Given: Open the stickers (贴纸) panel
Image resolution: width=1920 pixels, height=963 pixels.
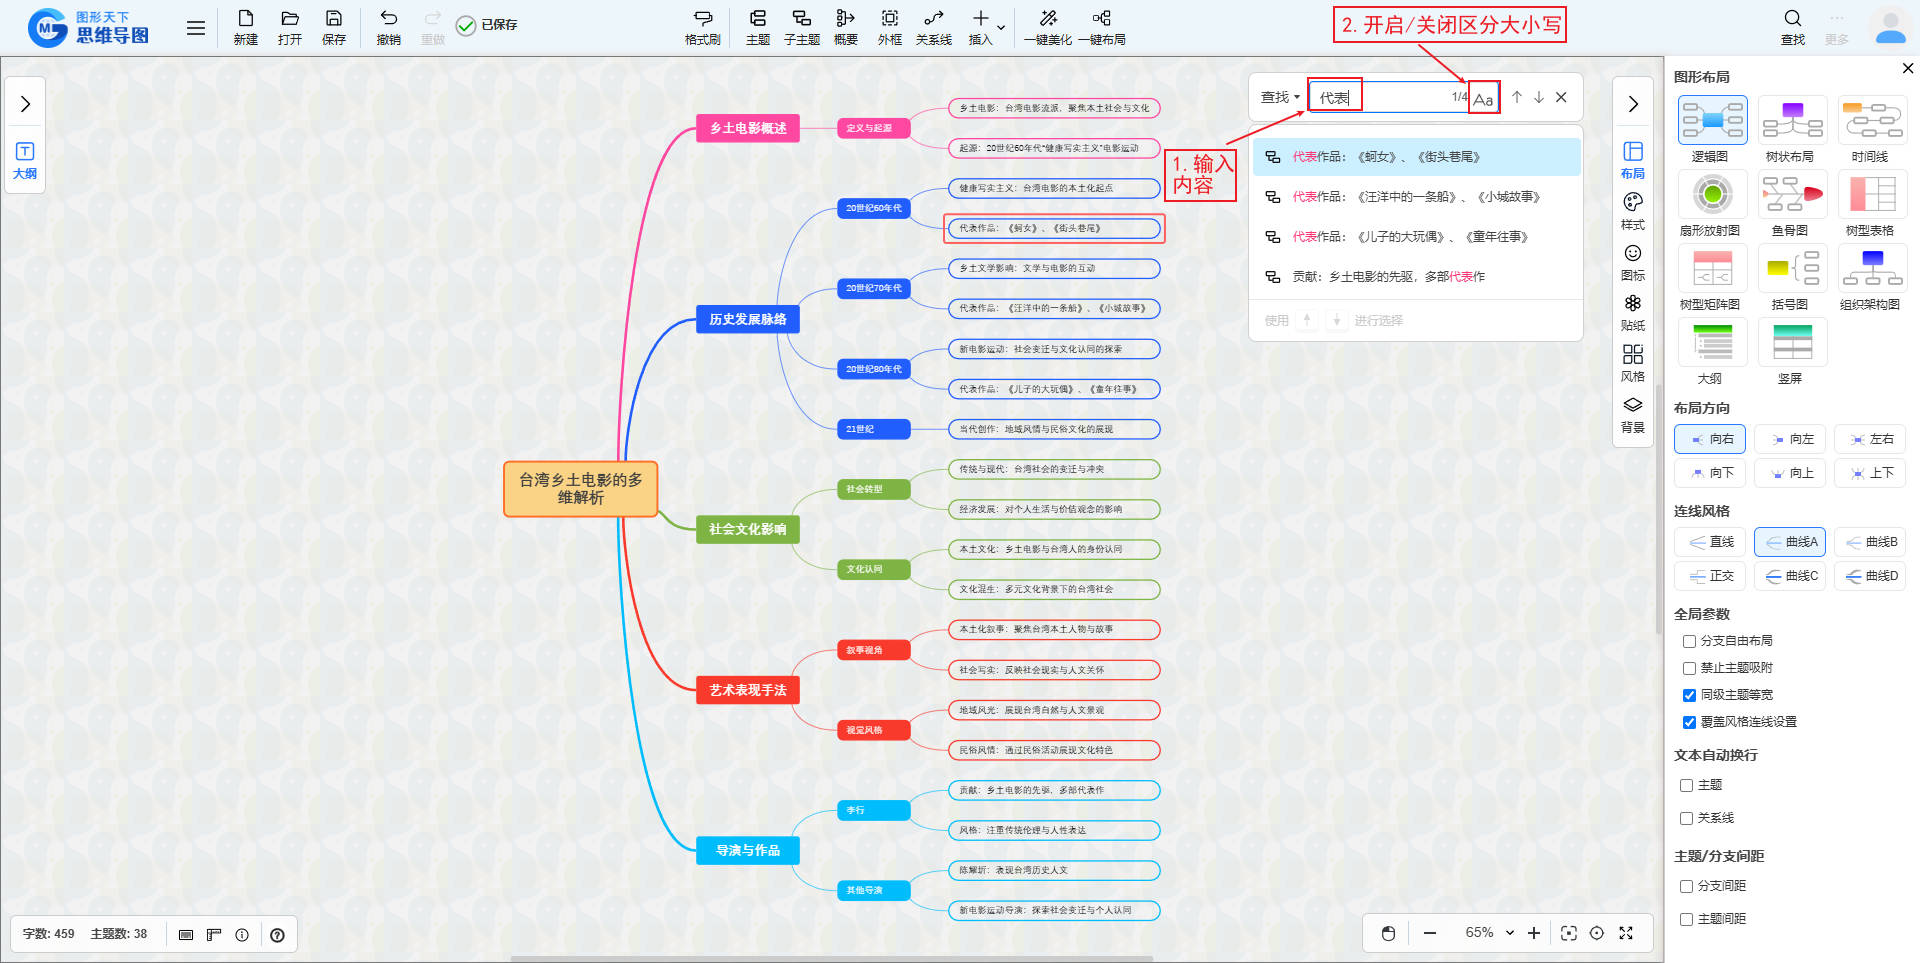Looking at the screenshot, I should tap(1632, 312).
